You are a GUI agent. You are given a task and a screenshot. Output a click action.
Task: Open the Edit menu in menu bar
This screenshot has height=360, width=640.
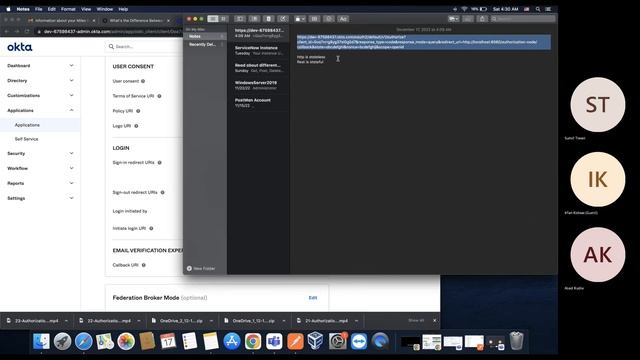point(51,9)
